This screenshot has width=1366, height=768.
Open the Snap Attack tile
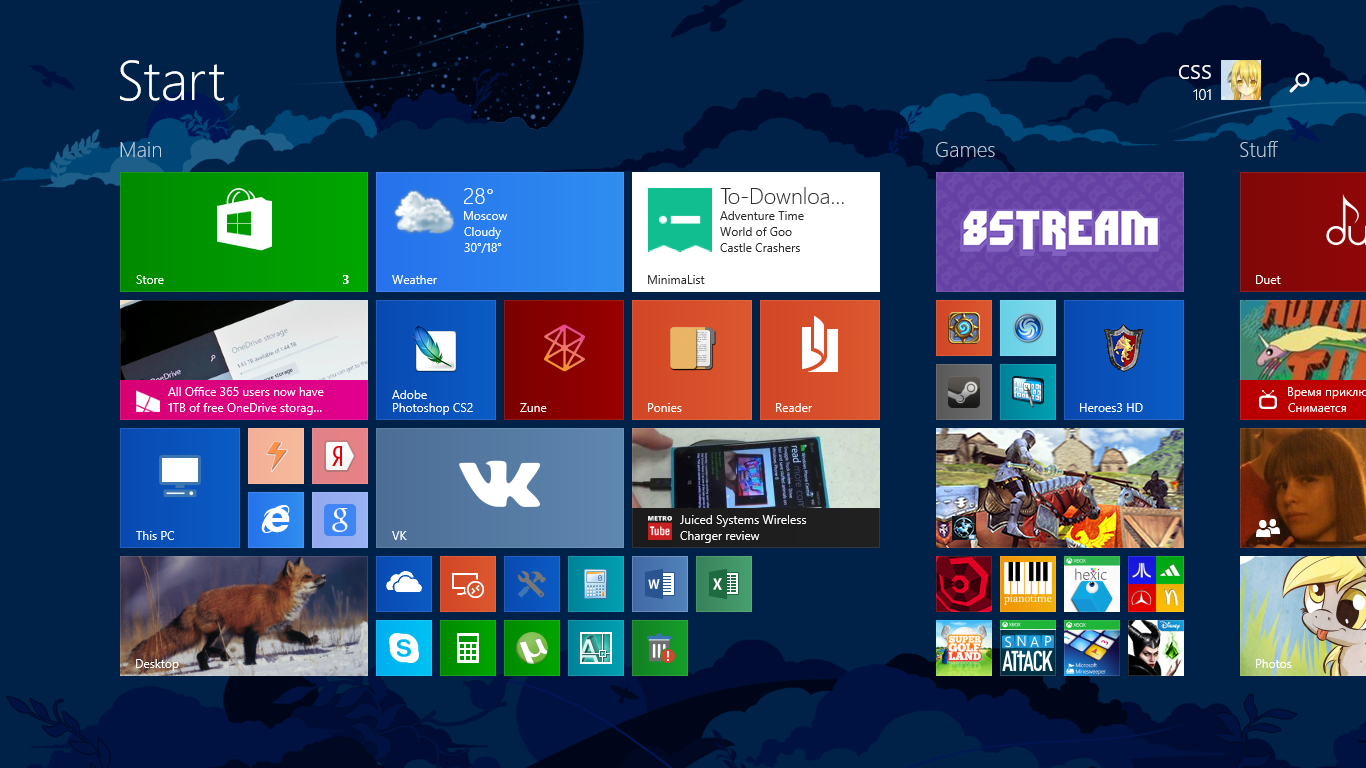tap(1028, 648)
